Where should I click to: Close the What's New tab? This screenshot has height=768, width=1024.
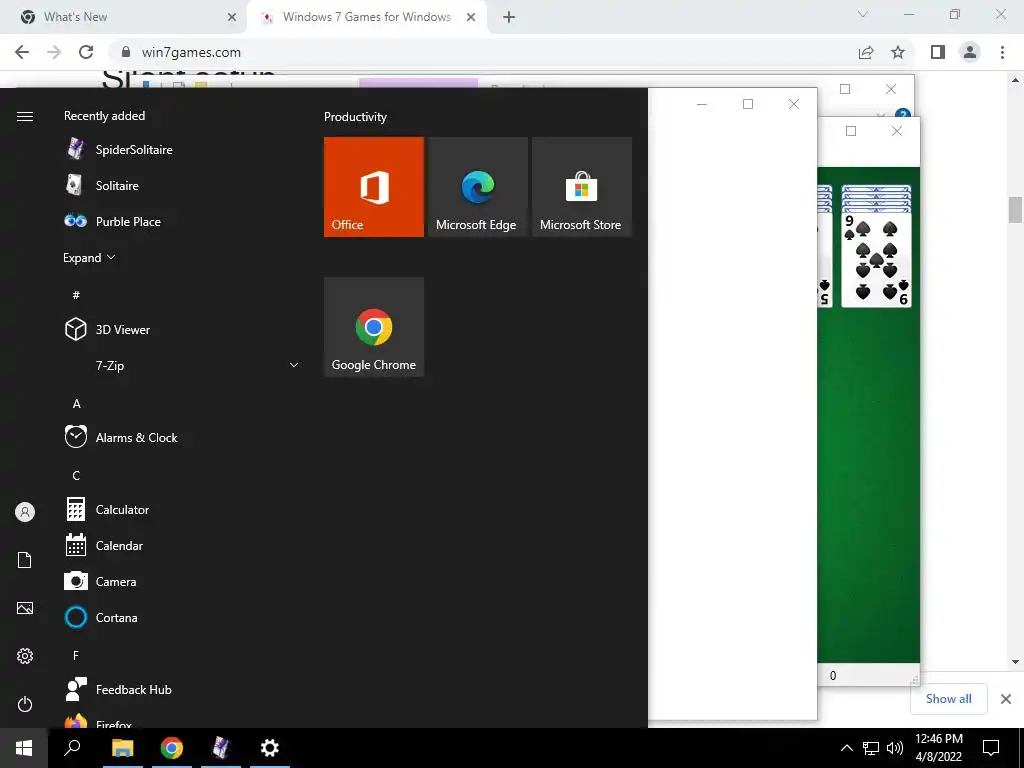(x=232, y=17)
